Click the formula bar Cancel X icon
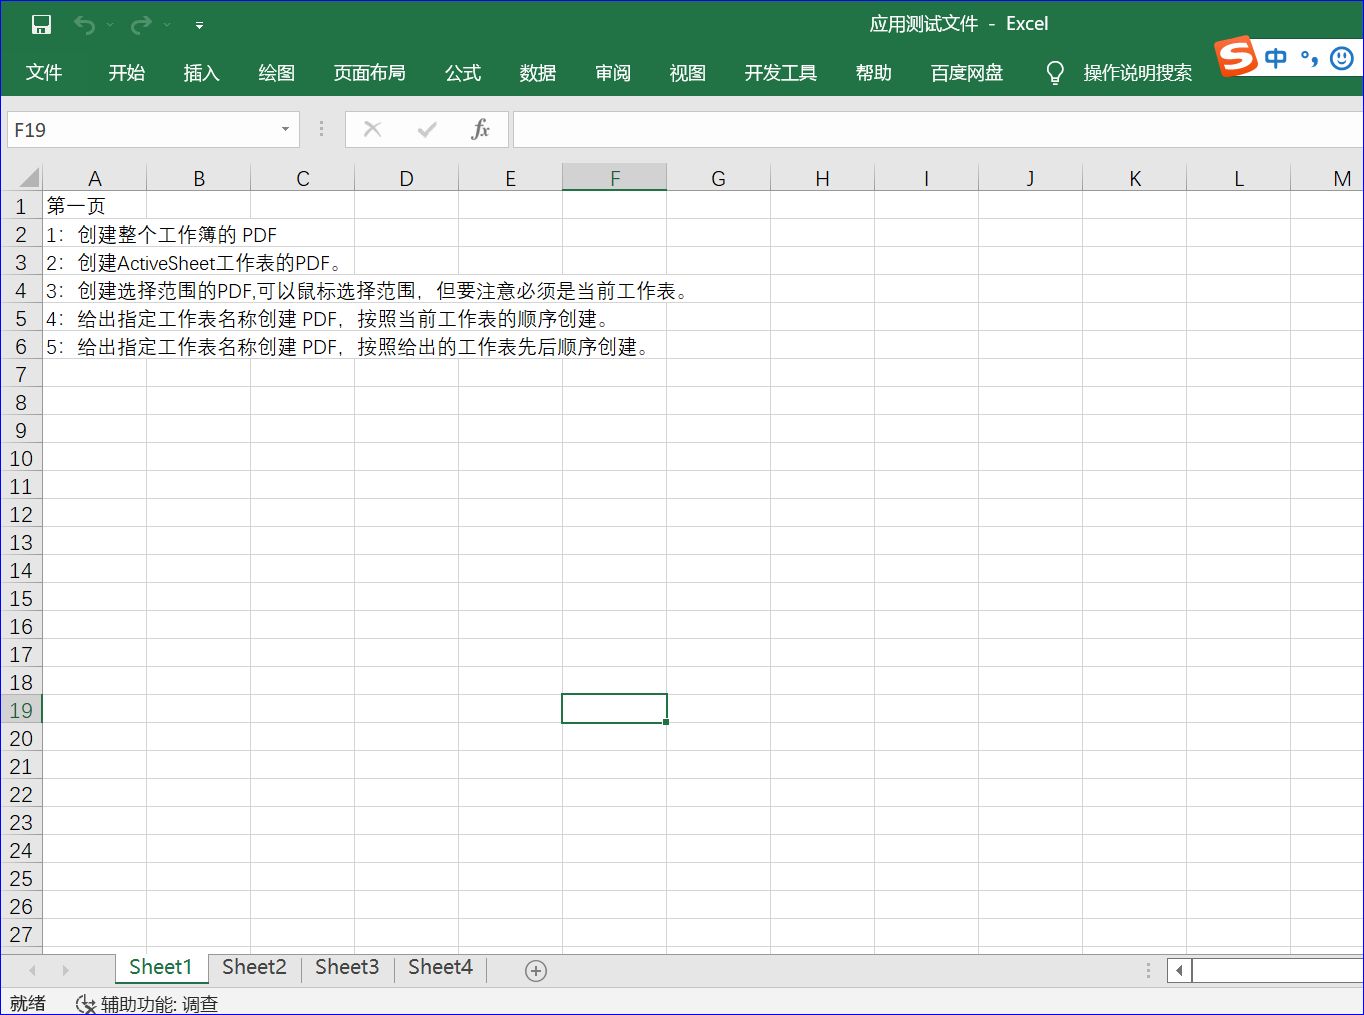Image resolution: width=1364 pixels, height=1015 pixels. point(373,129)
